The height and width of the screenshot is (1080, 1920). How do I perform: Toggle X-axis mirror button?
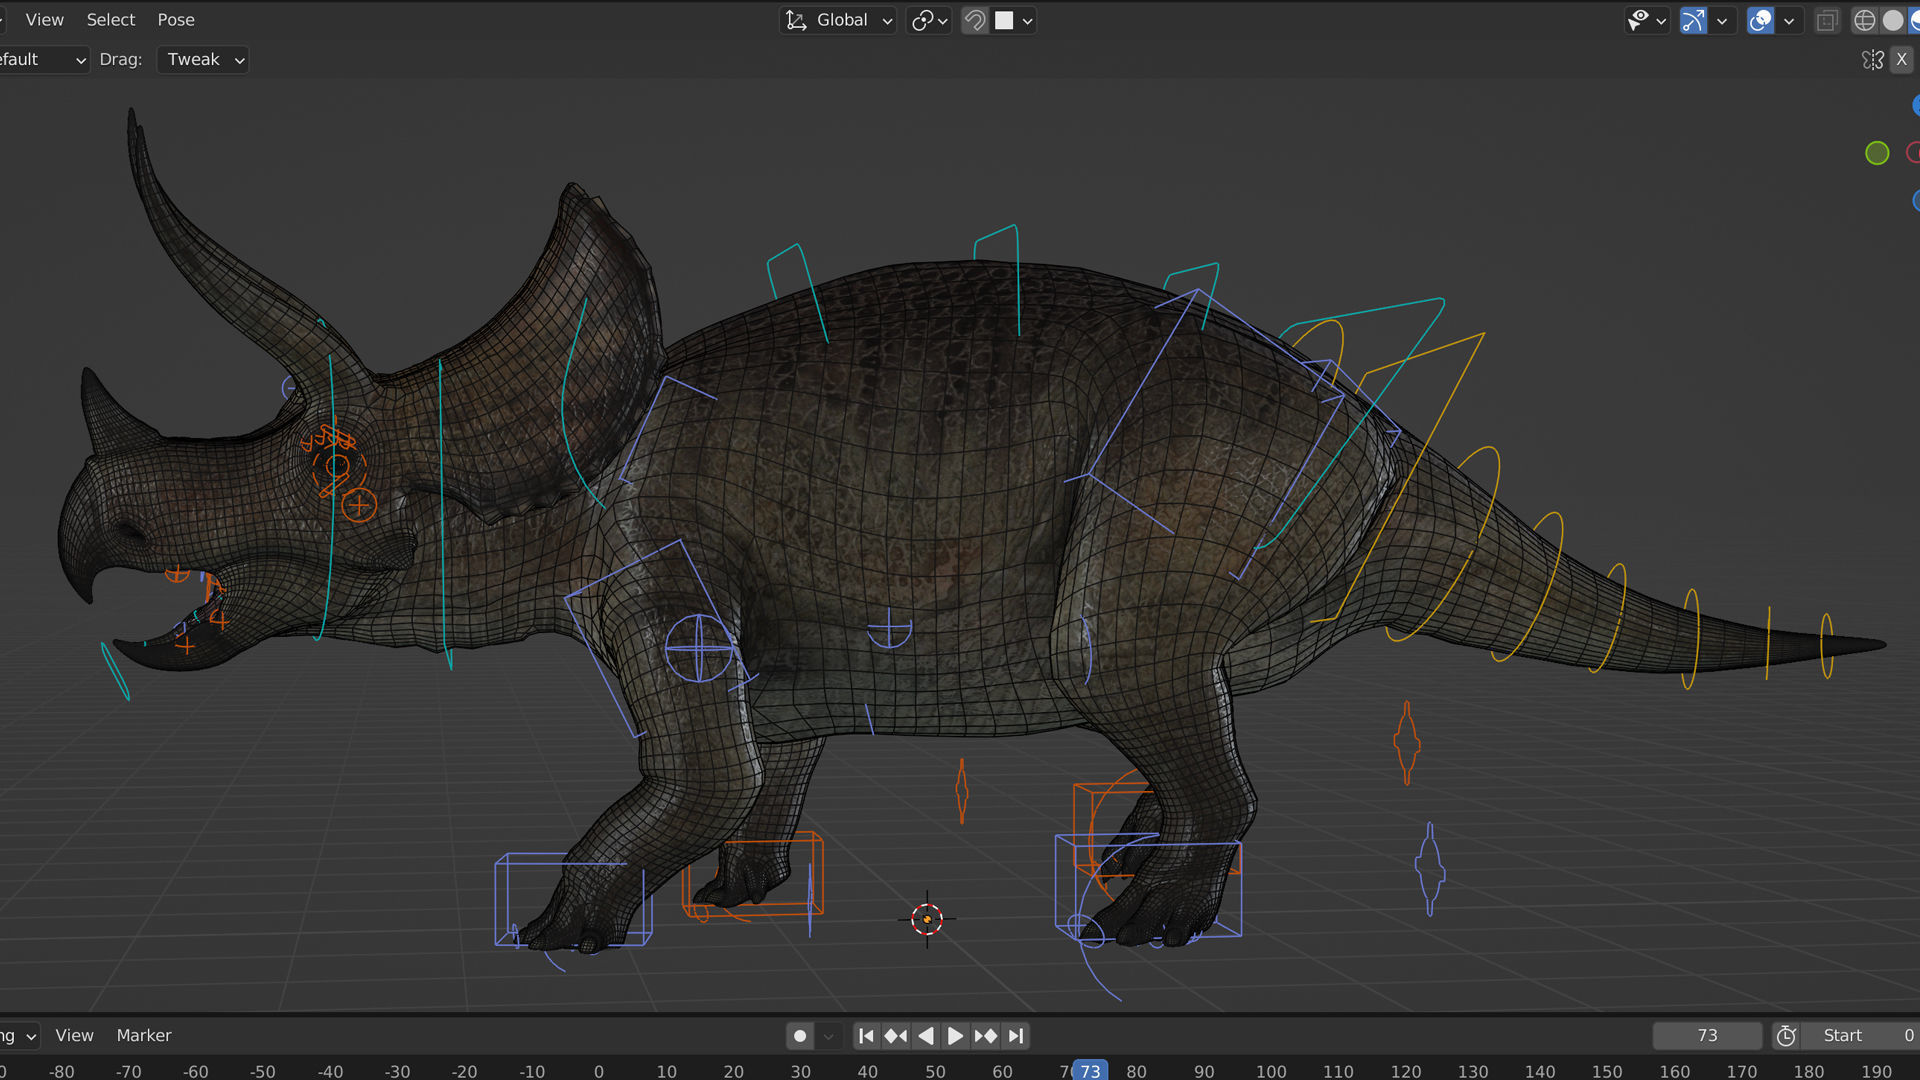point(1902,60)
